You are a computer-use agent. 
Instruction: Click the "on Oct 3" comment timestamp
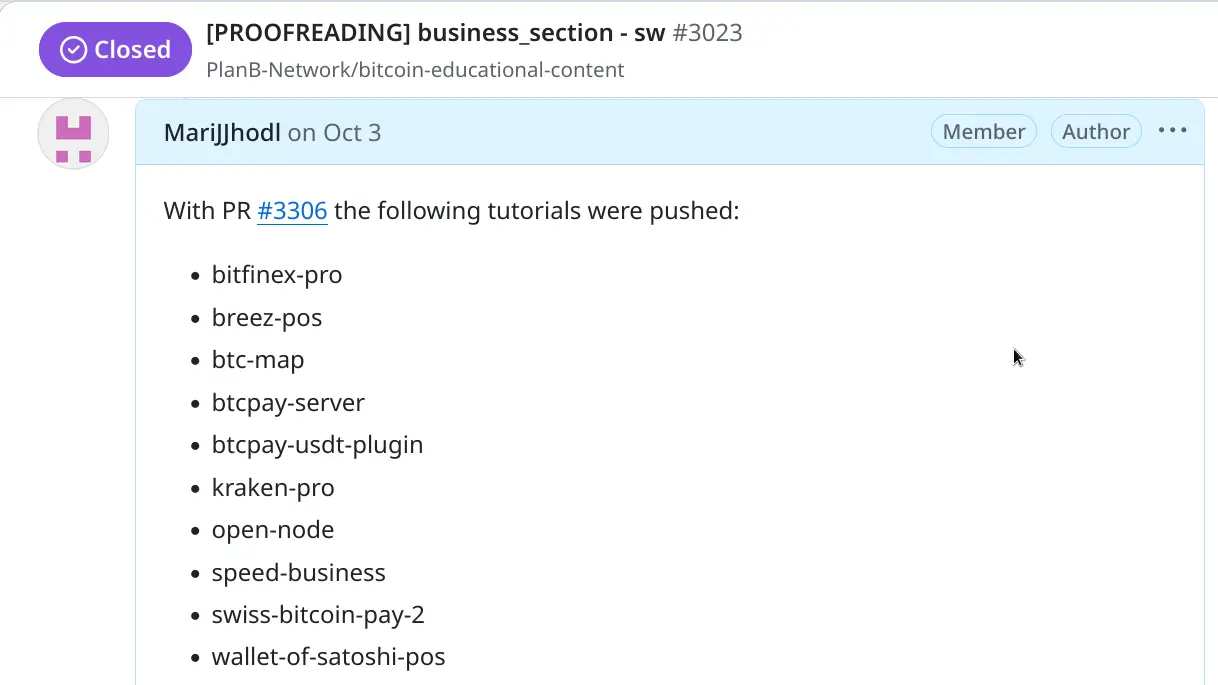pos(334,133)
